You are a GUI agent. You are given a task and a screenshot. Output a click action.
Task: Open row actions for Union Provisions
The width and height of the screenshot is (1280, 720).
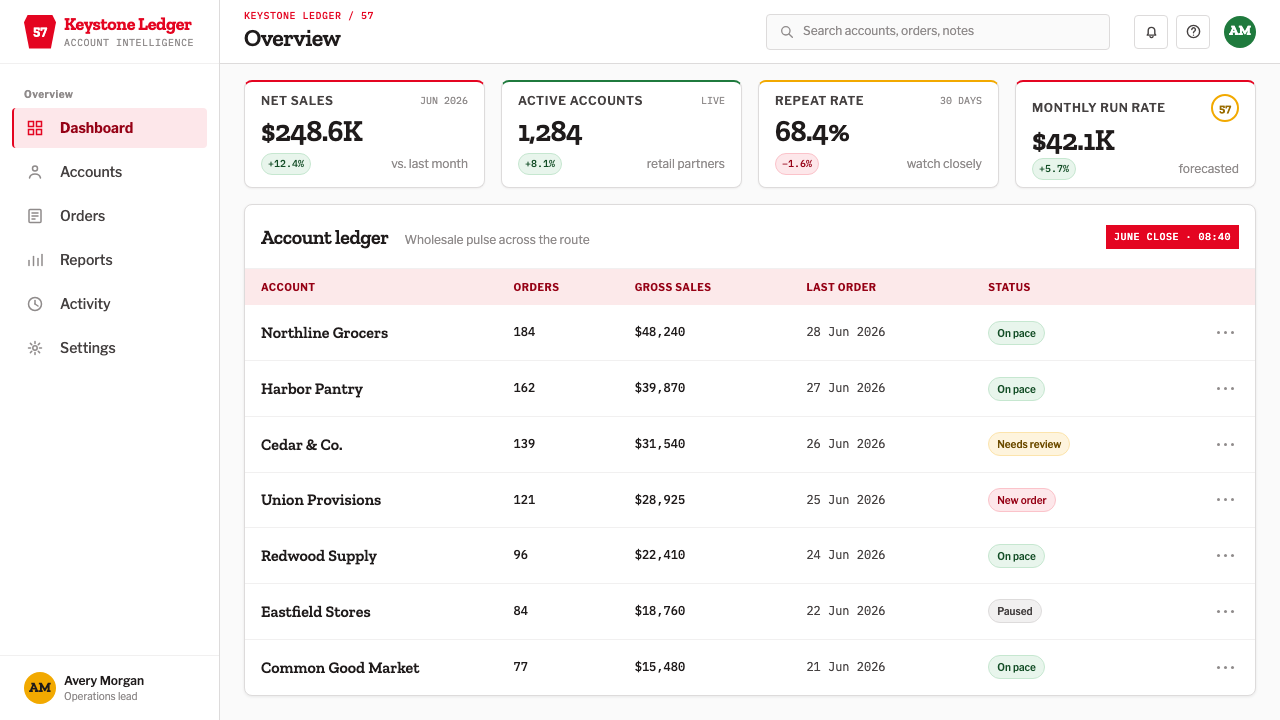click(x=1225, y=500)
